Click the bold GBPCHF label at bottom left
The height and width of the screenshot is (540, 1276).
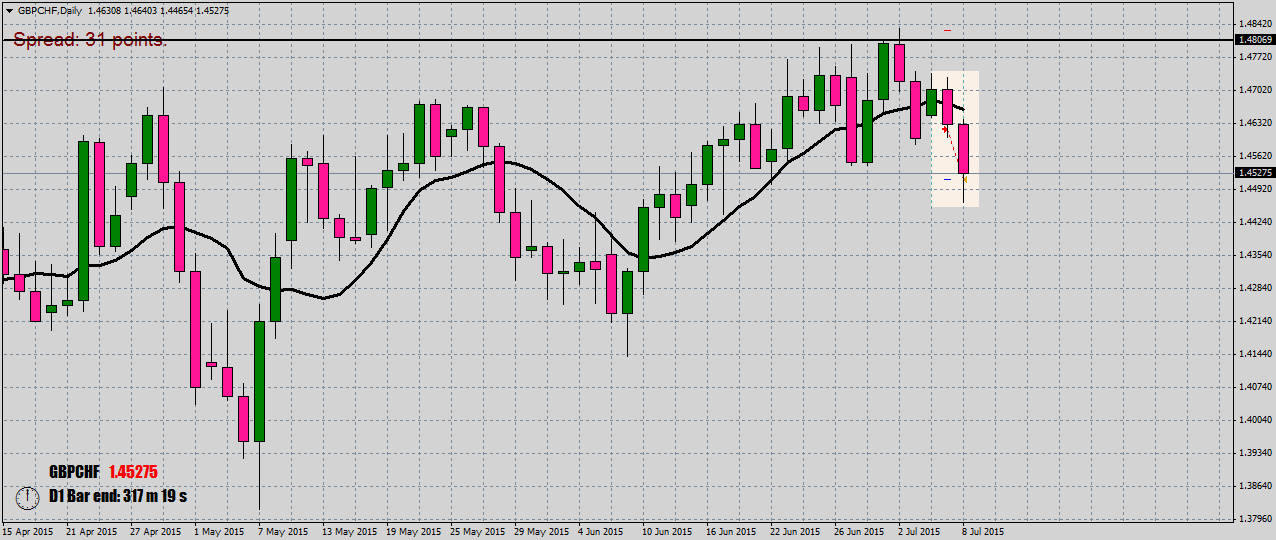click(x=75, y=472)
